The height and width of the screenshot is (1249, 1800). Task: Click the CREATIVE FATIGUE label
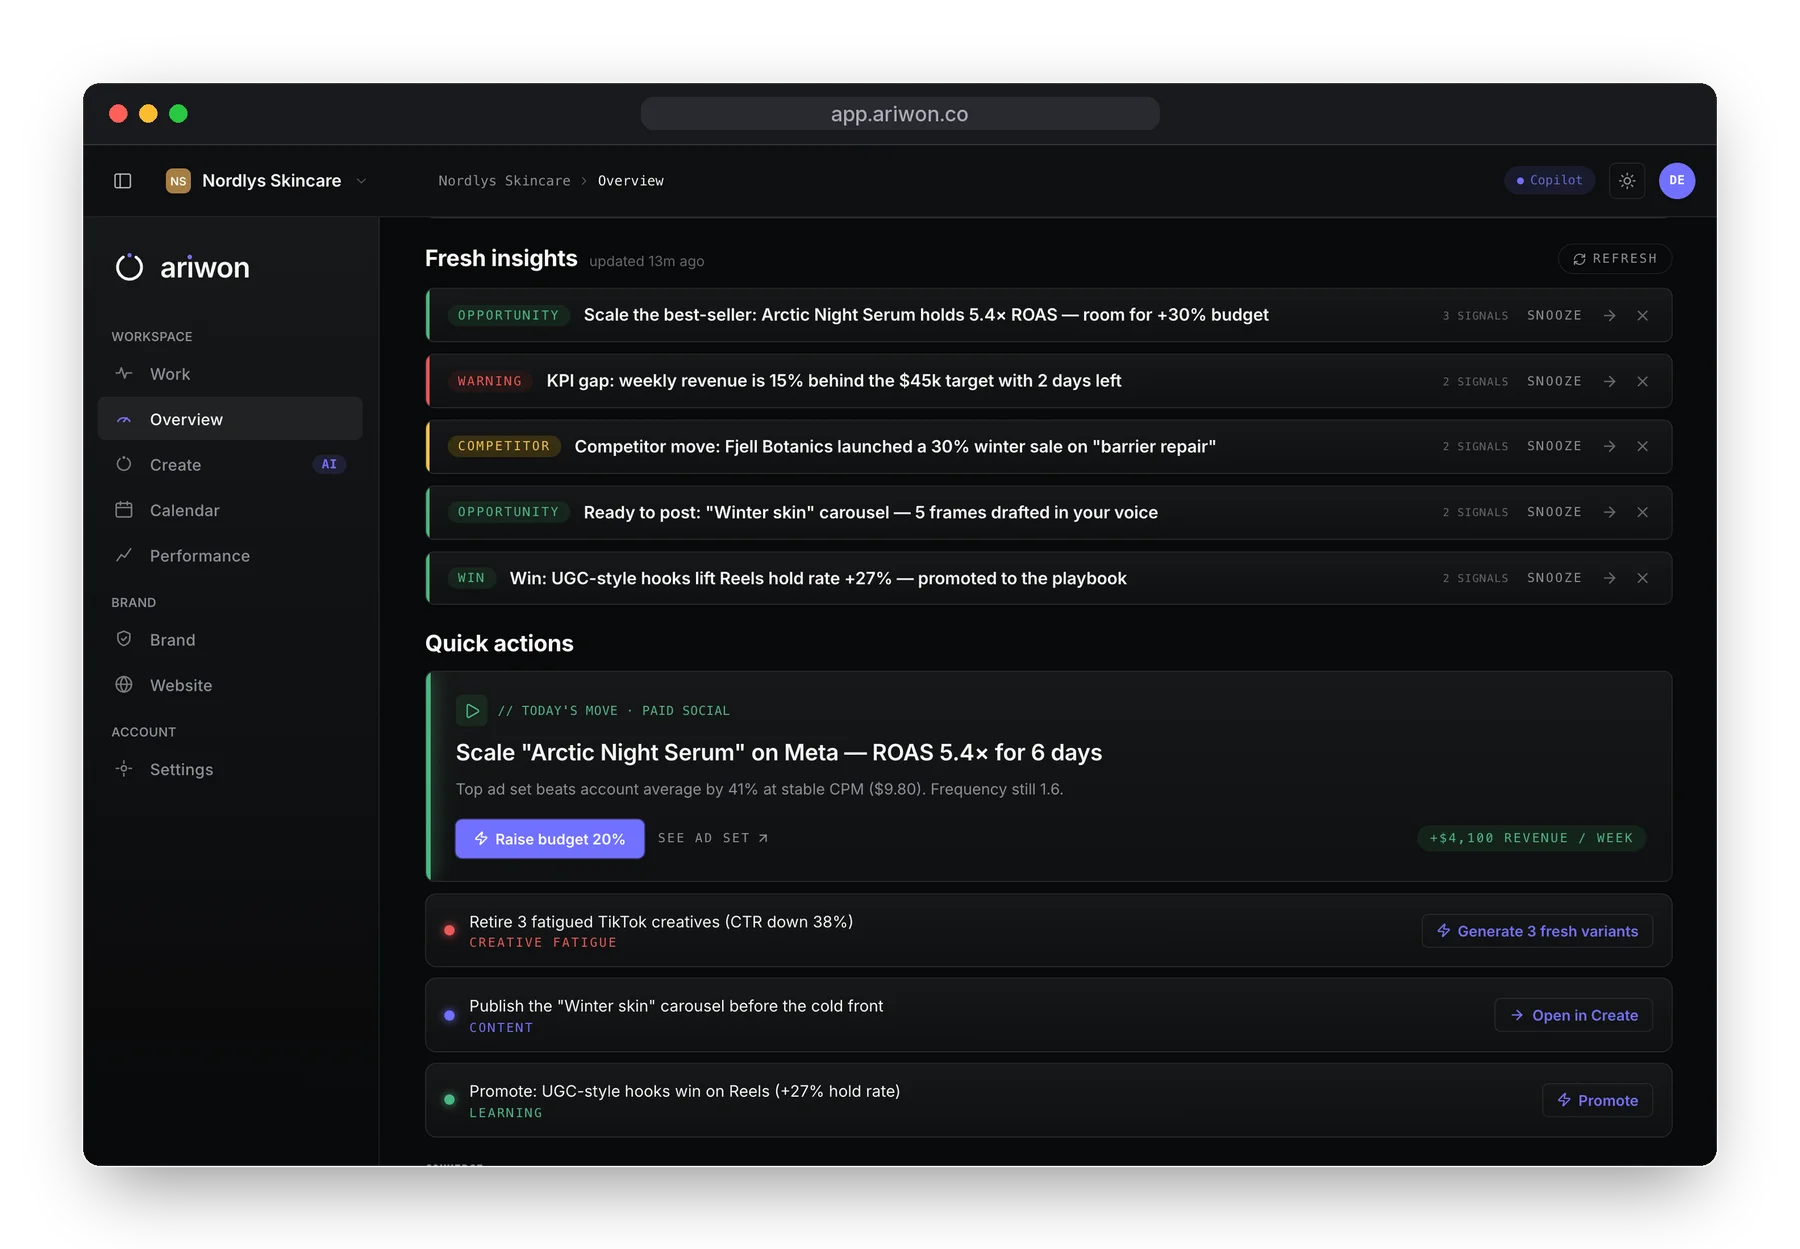(543, 943)
